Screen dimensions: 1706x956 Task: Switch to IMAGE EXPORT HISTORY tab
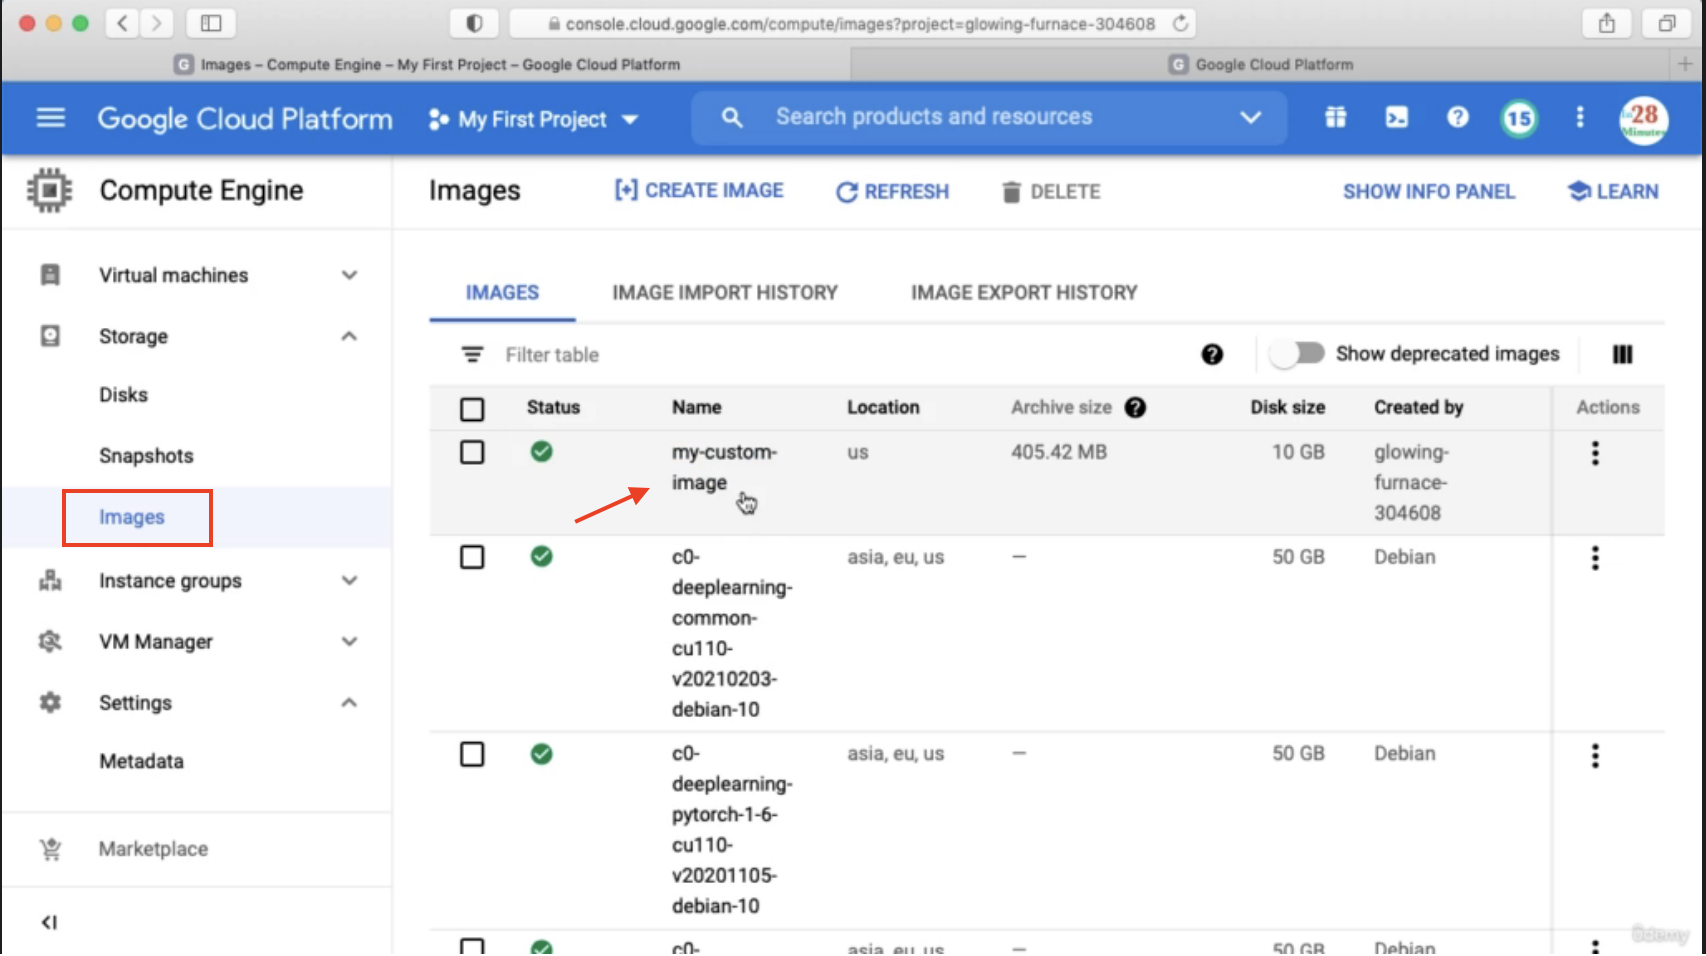click(1024, 293)
